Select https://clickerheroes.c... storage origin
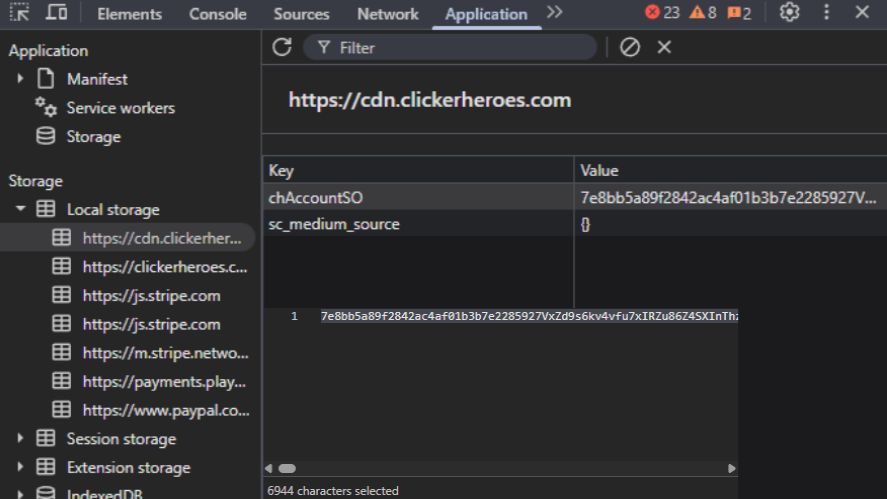The height and width of the screenshot is (499, 887). (x=165, y=267)
